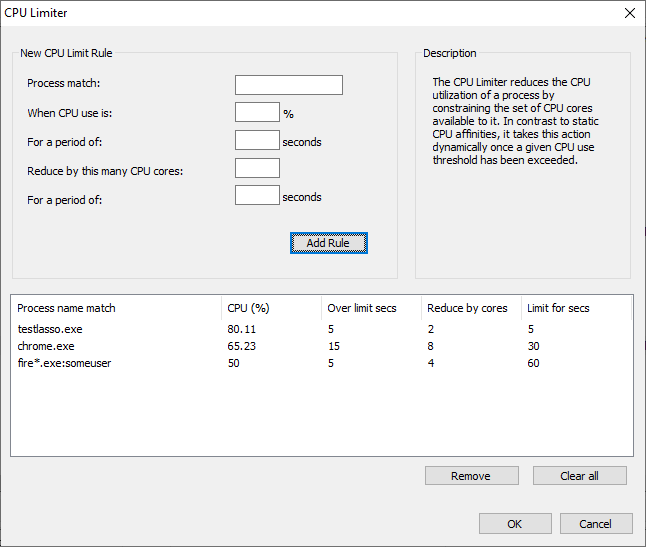The width and height of the screenshot is (646, 547).
Task: Select the Reduce by CPU cores field
Action: 256,168
